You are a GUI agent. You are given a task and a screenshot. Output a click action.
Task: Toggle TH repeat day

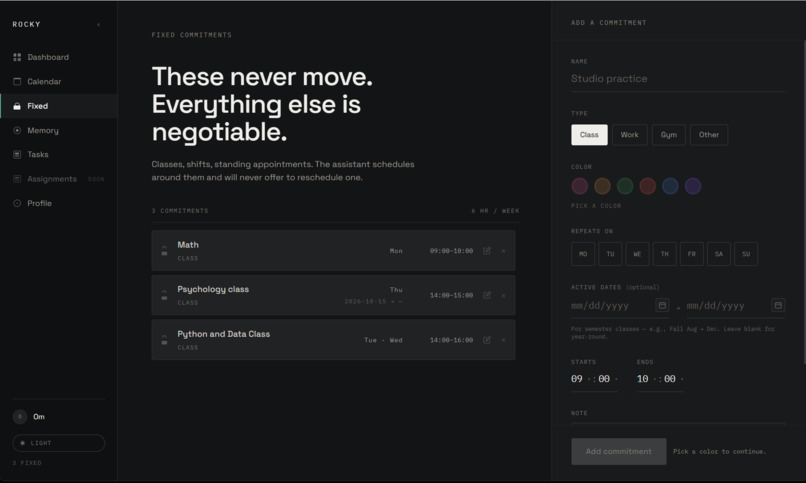point(665,254)
